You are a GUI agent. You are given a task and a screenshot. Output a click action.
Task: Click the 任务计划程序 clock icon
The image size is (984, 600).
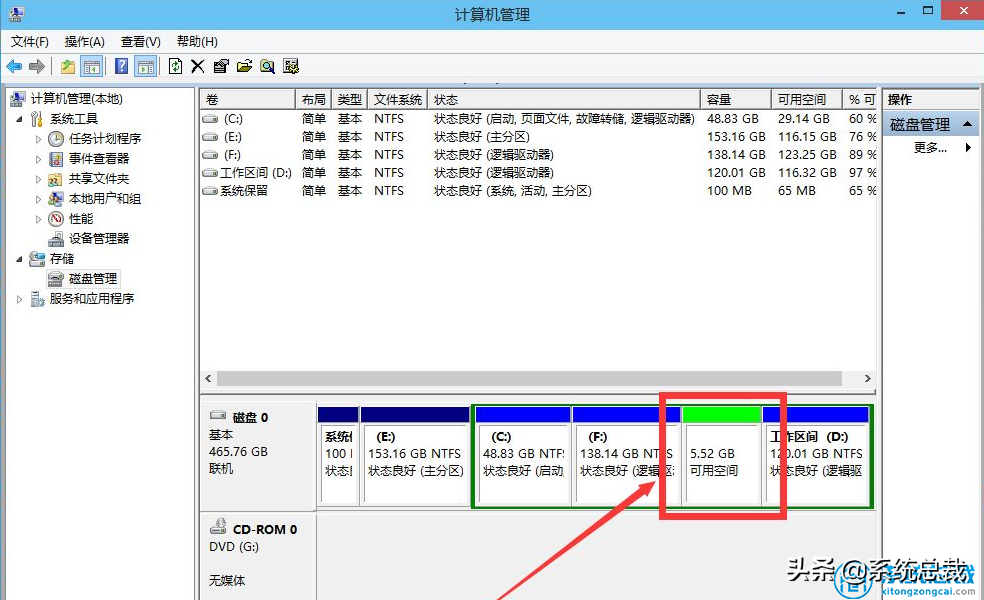click(x=56, y=139)
